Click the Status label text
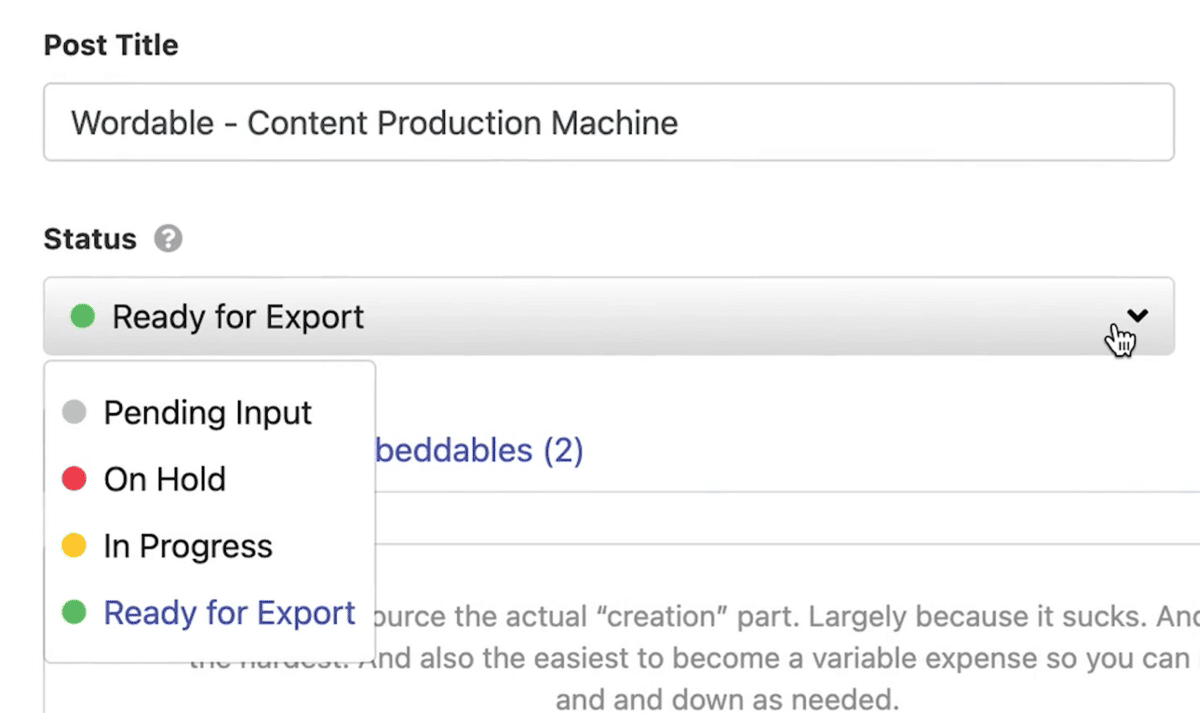 (x=90, y=240)
